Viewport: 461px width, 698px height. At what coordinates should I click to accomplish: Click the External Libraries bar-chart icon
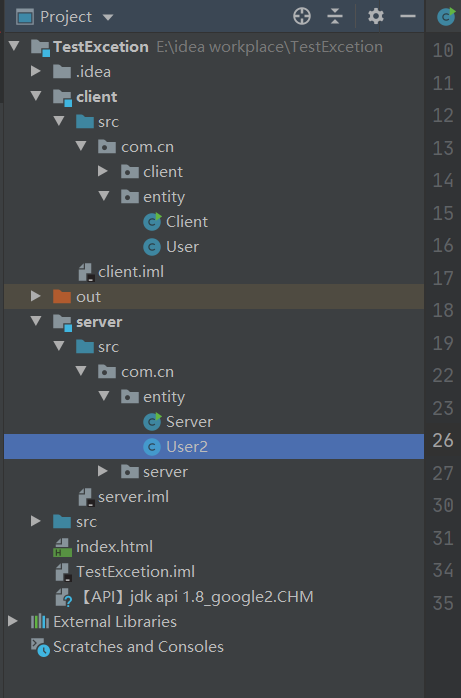[x=40, y=621]
